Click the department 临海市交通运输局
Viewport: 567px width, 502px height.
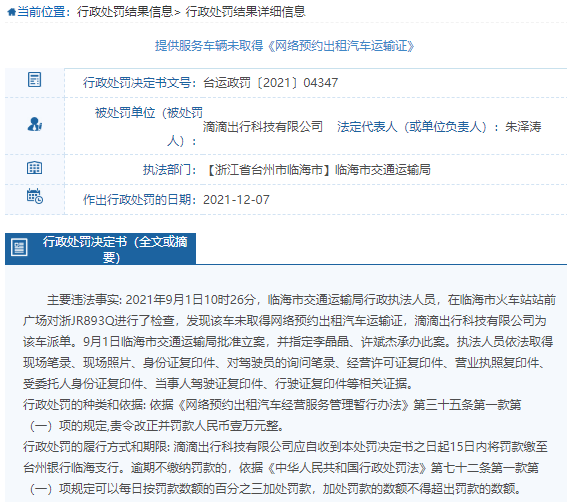pyautogui.click(x=383, y=170)
